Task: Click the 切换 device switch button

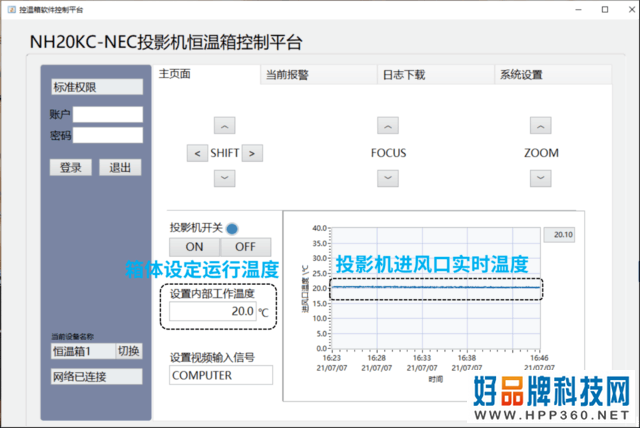Action: 129,351
